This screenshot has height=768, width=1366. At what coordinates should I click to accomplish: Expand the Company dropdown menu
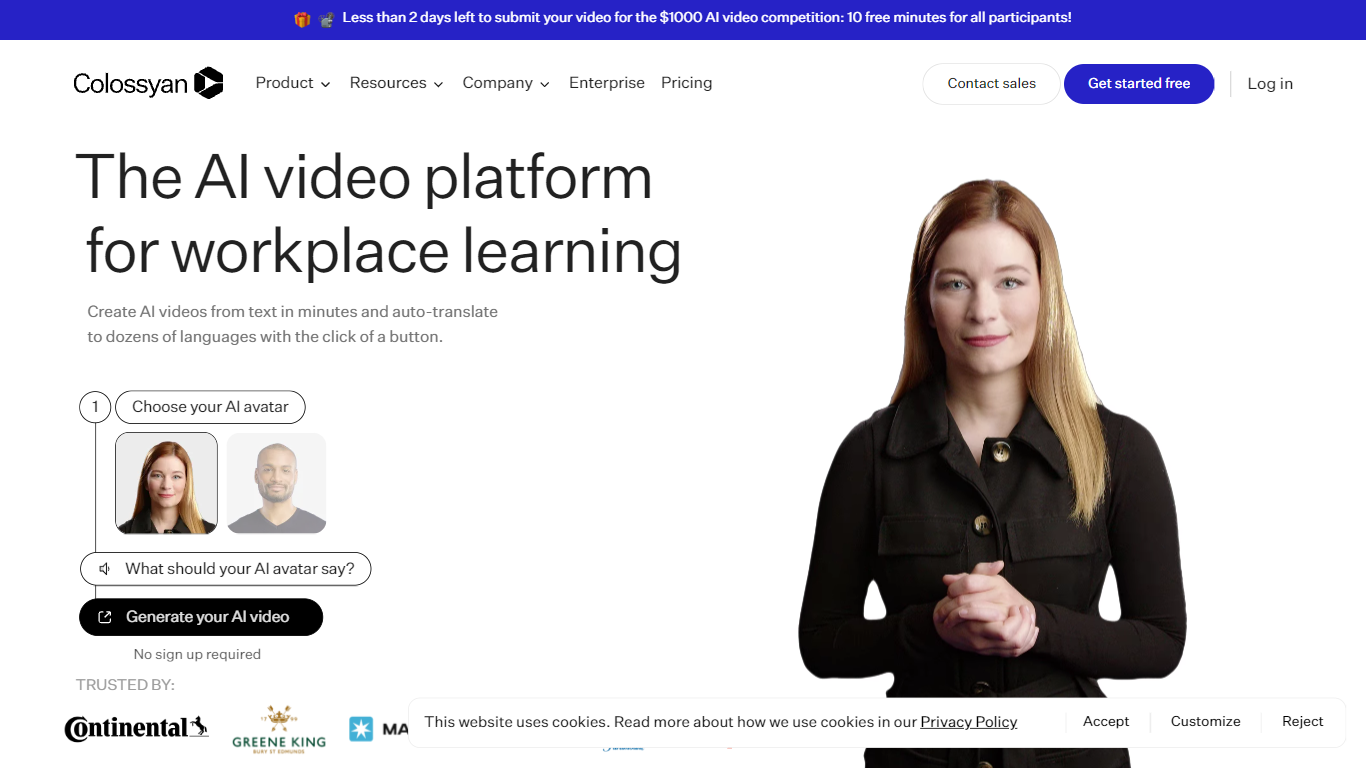click(506, 83)
